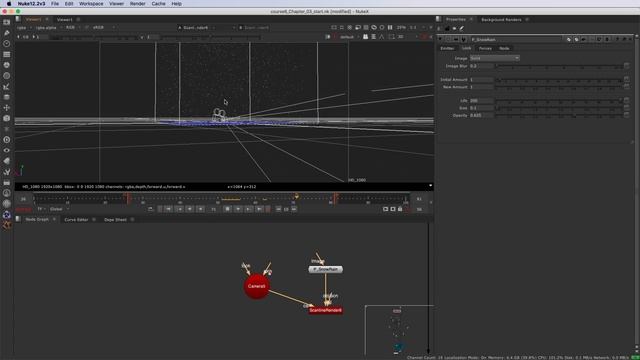
Task: Switch to the Curve Editor tab
Action: click(x=76, y=220)
